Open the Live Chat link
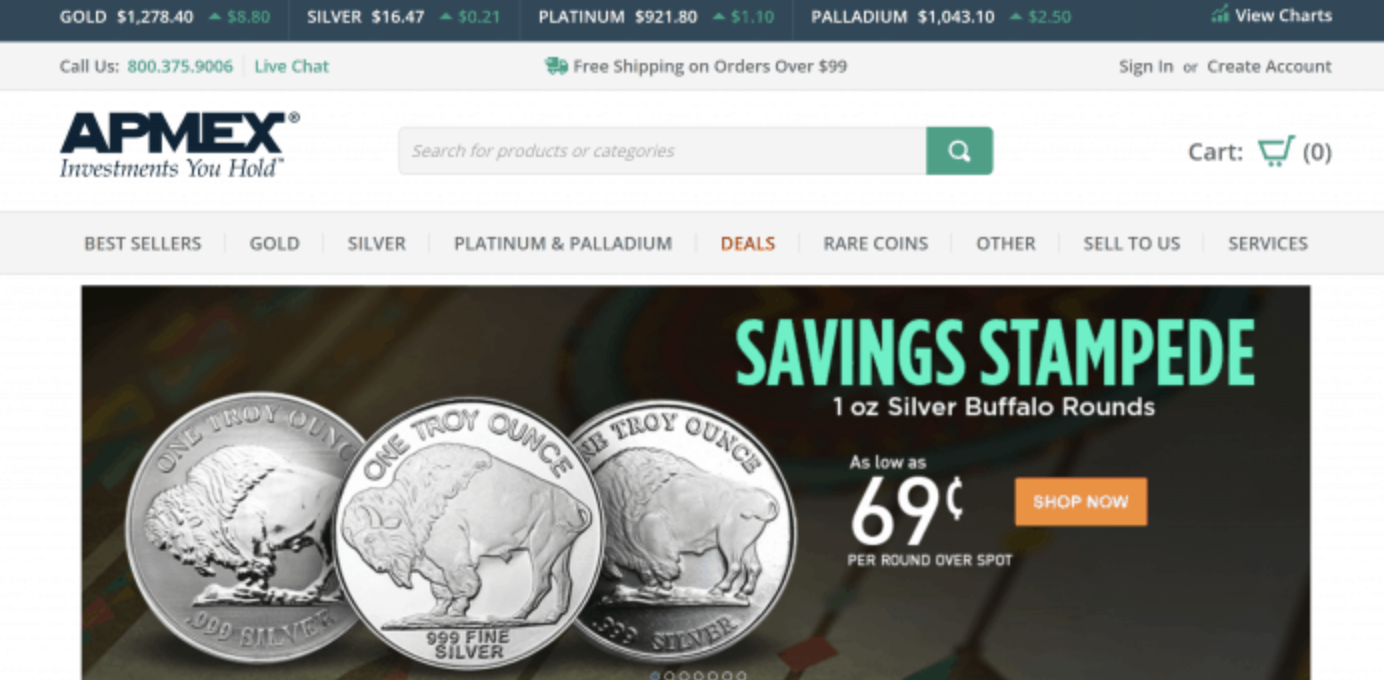 pyautogui.click(x=291, y=66)
